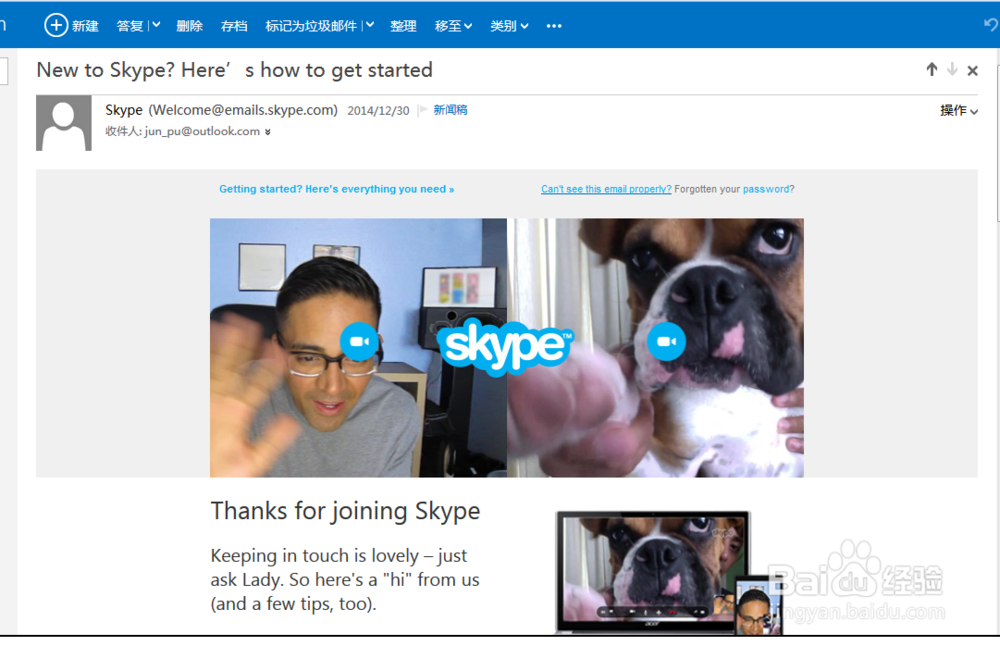The height and width of the screenshot is (646, 1000).
Task: Click video call icon on man's photo
Action: click(359, 342)
